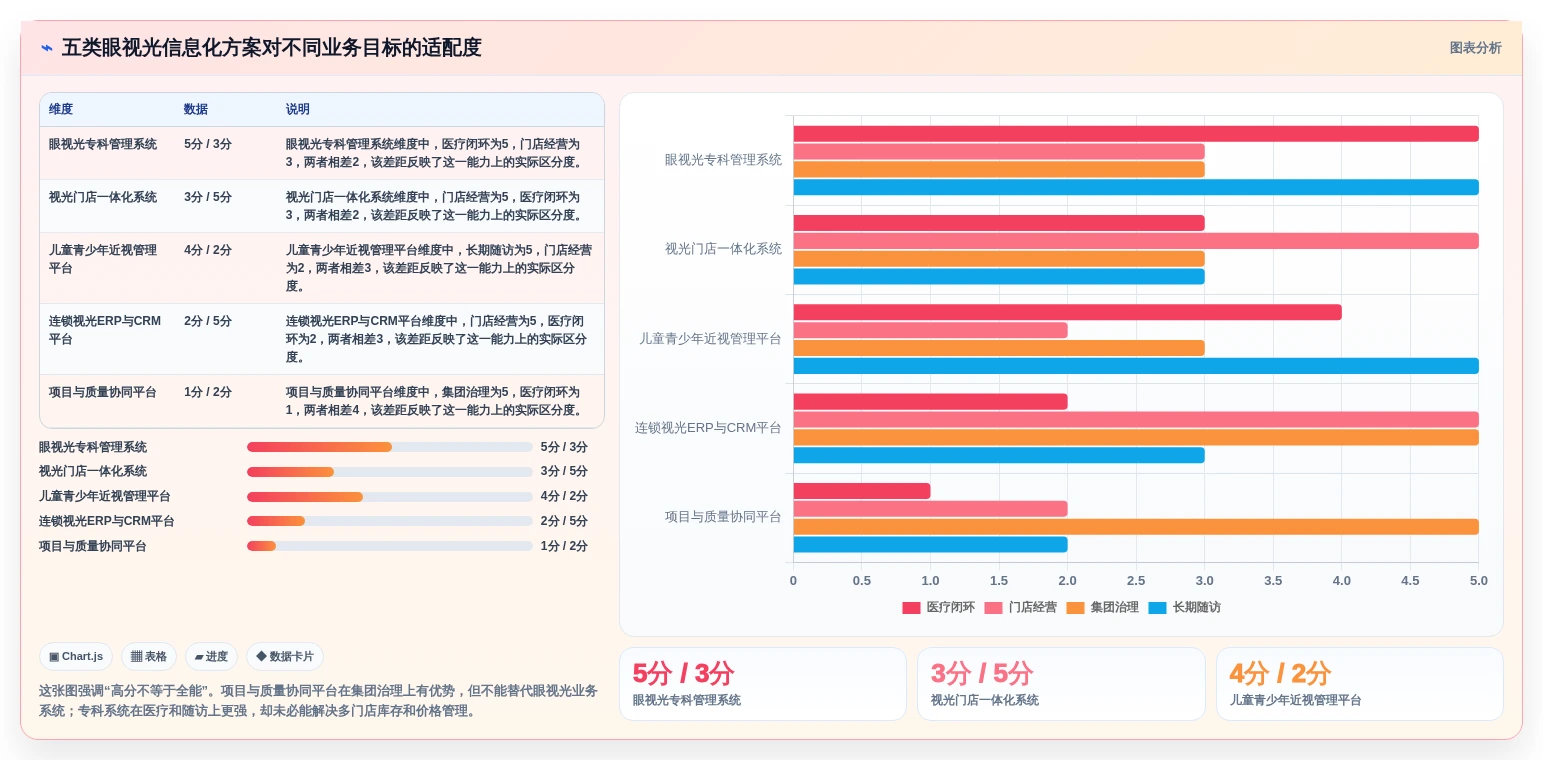The width and height of the screenshot is (1543, 760).
Task: Click the 眼视光专科管理系统 progress bar
Action: pyautogui.click(x=390, y=447)
